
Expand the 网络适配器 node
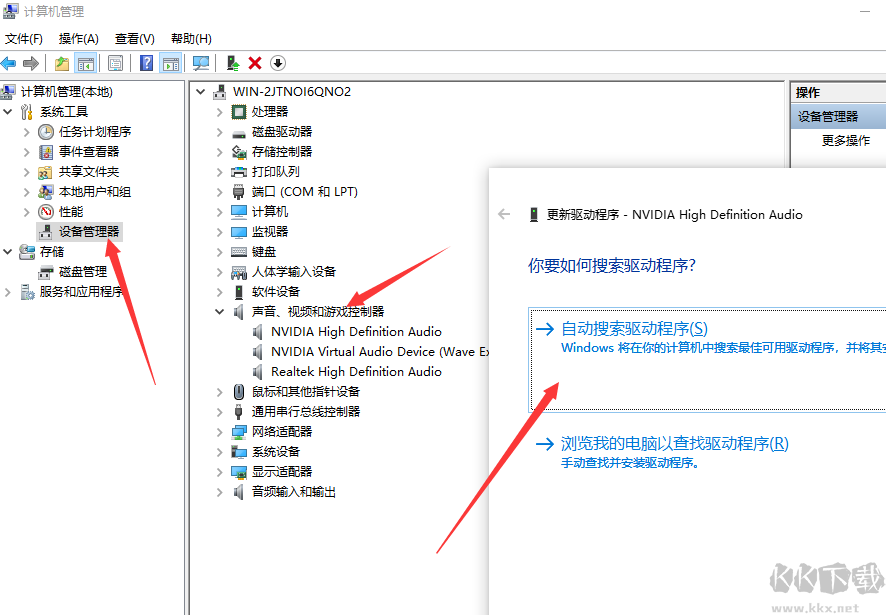point(218,431)
